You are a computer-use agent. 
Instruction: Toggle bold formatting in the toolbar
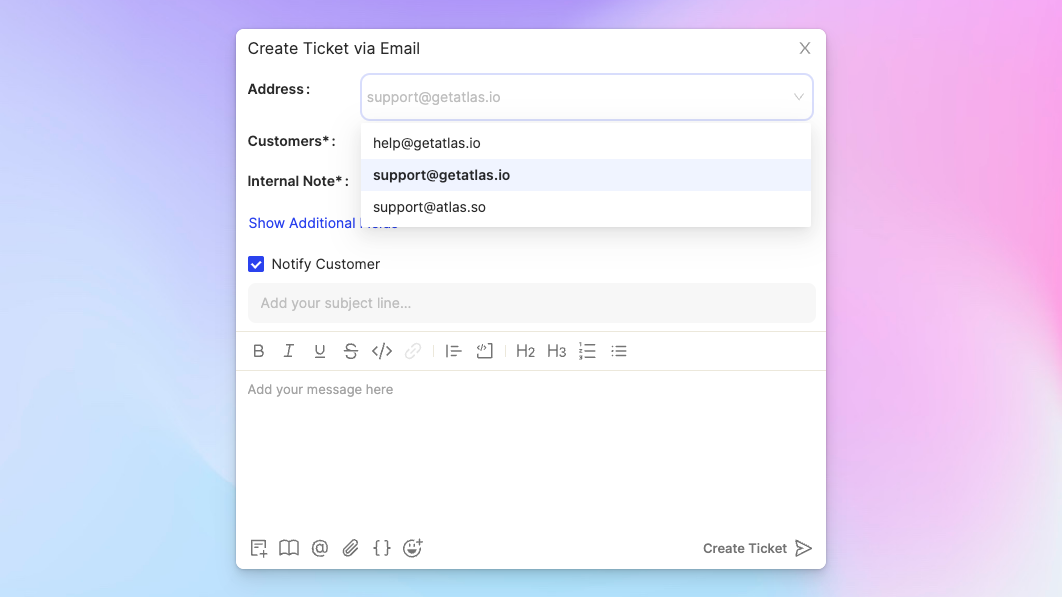coord(258,351)
